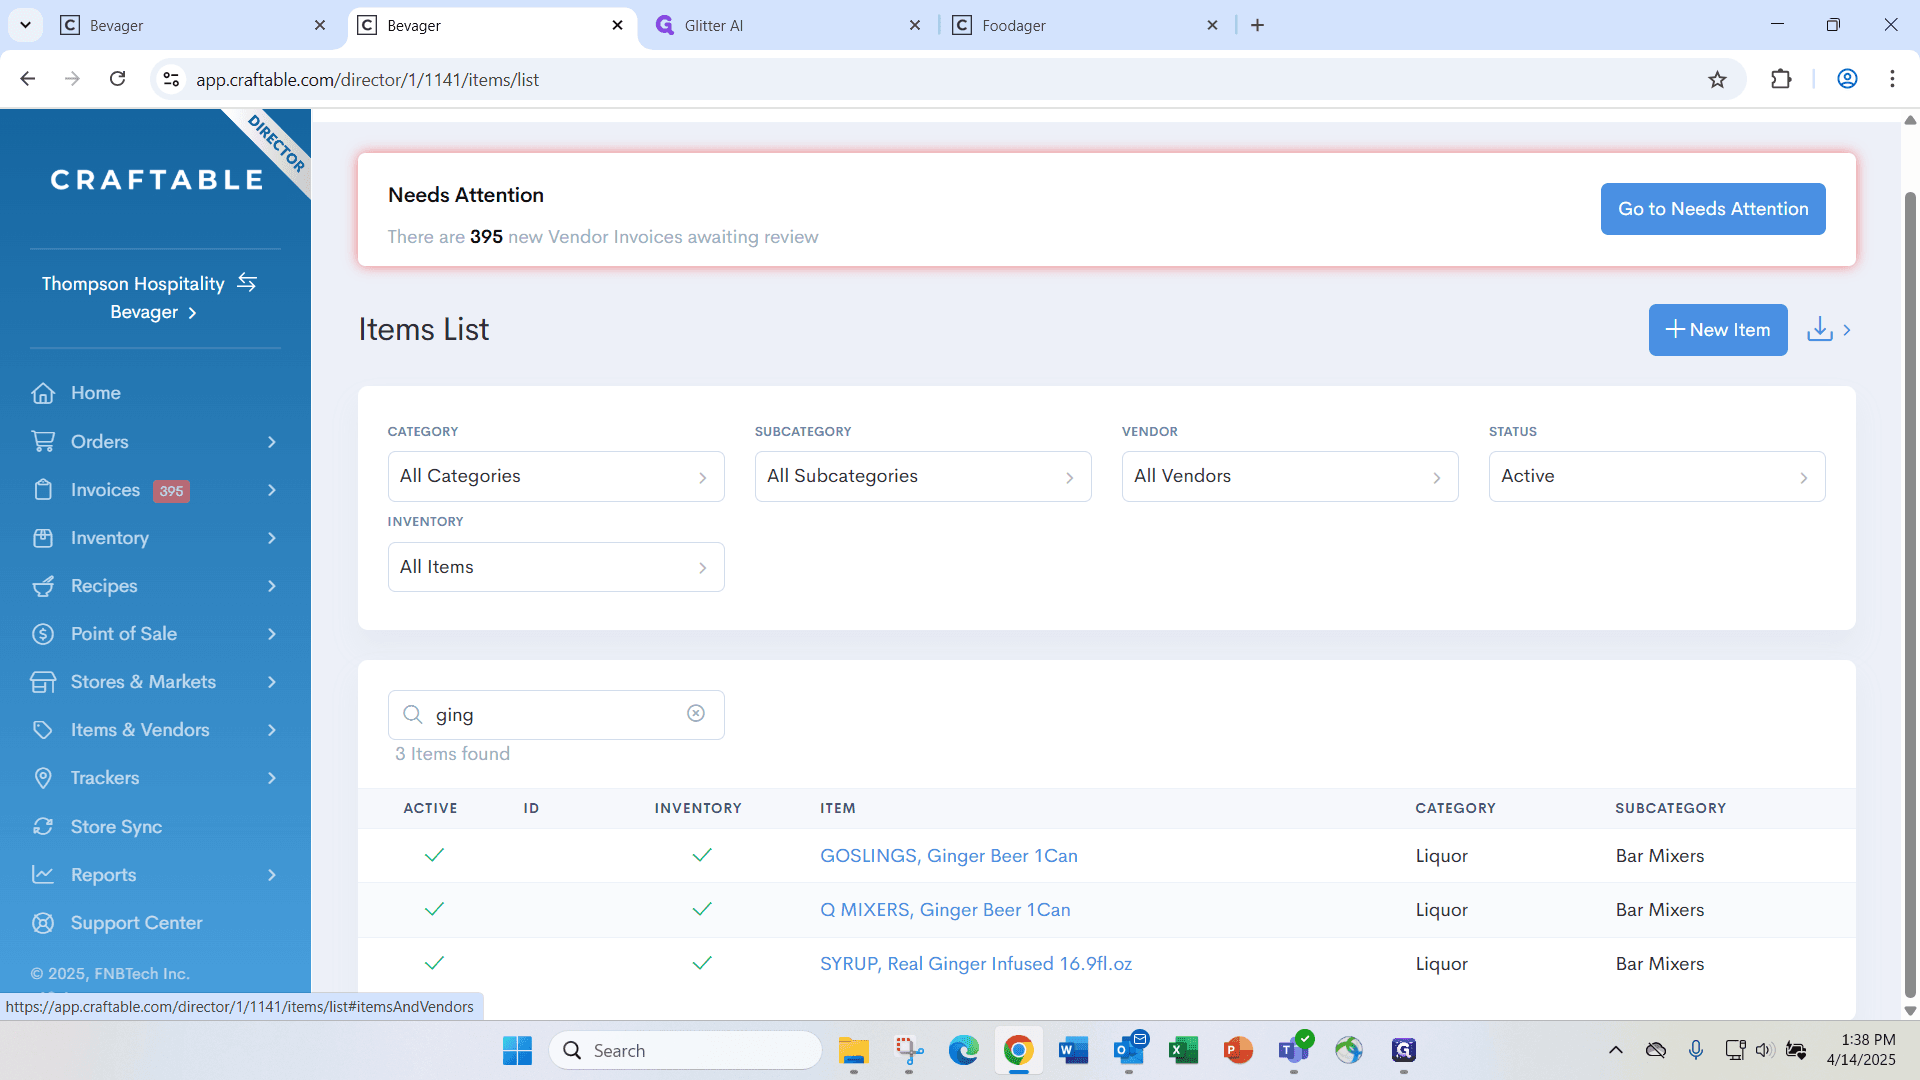Switch company using the swap arrows icon
Viewport: 1920px width, 1080px height.
click(247, 283)
